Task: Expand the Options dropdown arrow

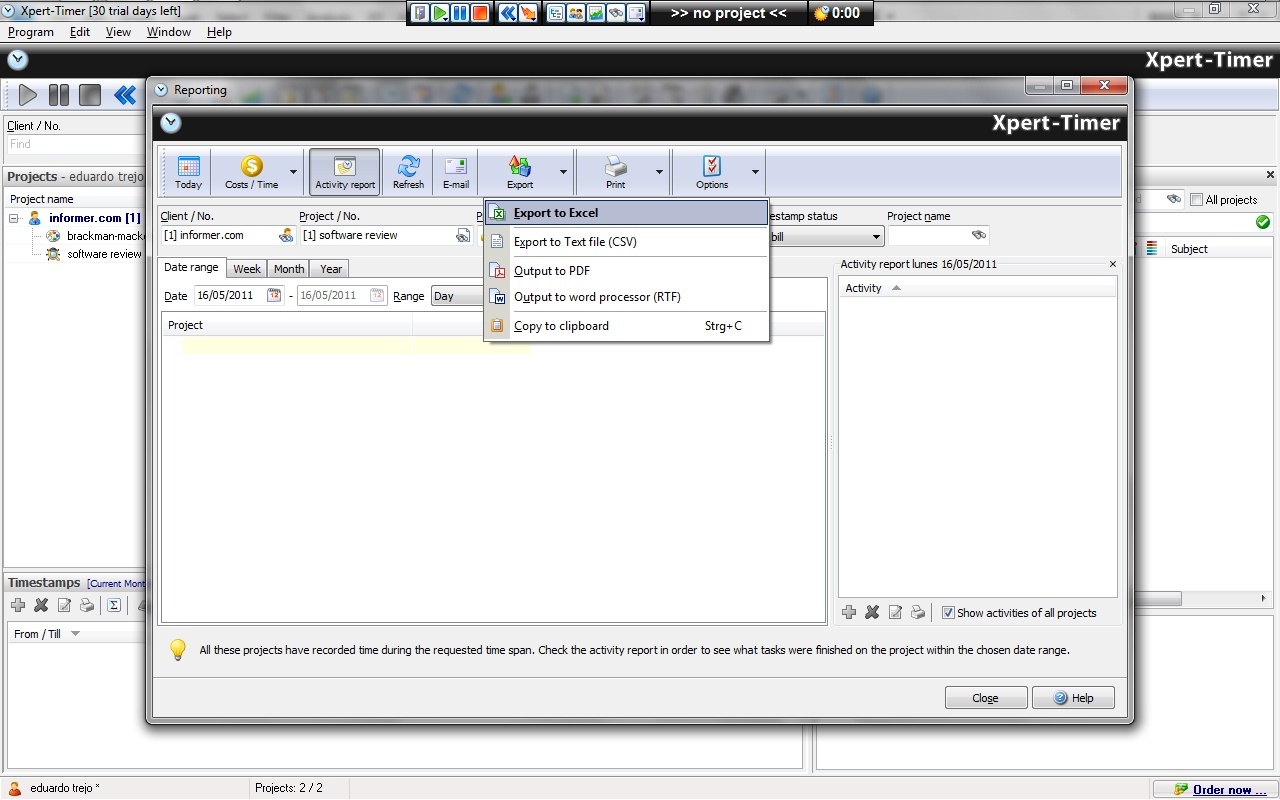Action: click(x=755, y=172)
